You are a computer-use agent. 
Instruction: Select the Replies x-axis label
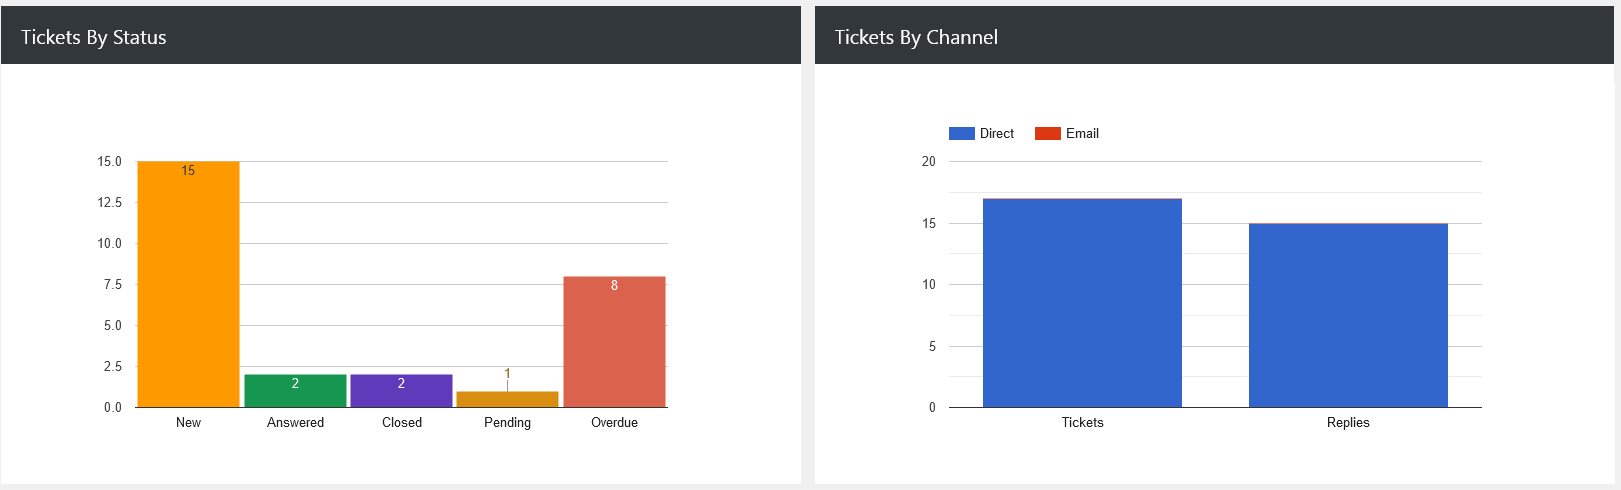tap(1348, 423)
